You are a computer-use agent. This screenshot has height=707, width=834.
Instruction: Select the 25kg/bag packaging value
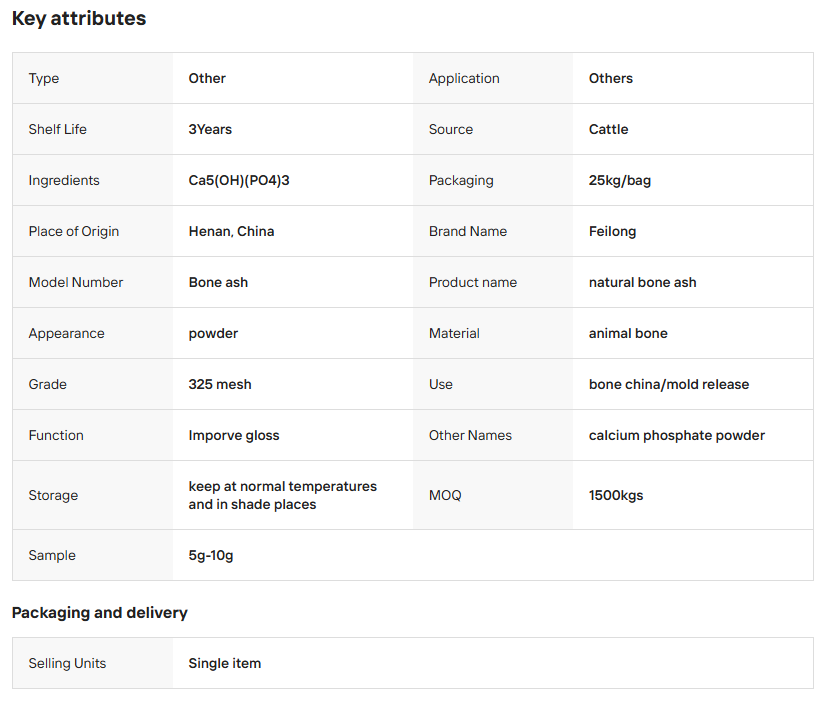pyautogui.click(x=619, y=180)
